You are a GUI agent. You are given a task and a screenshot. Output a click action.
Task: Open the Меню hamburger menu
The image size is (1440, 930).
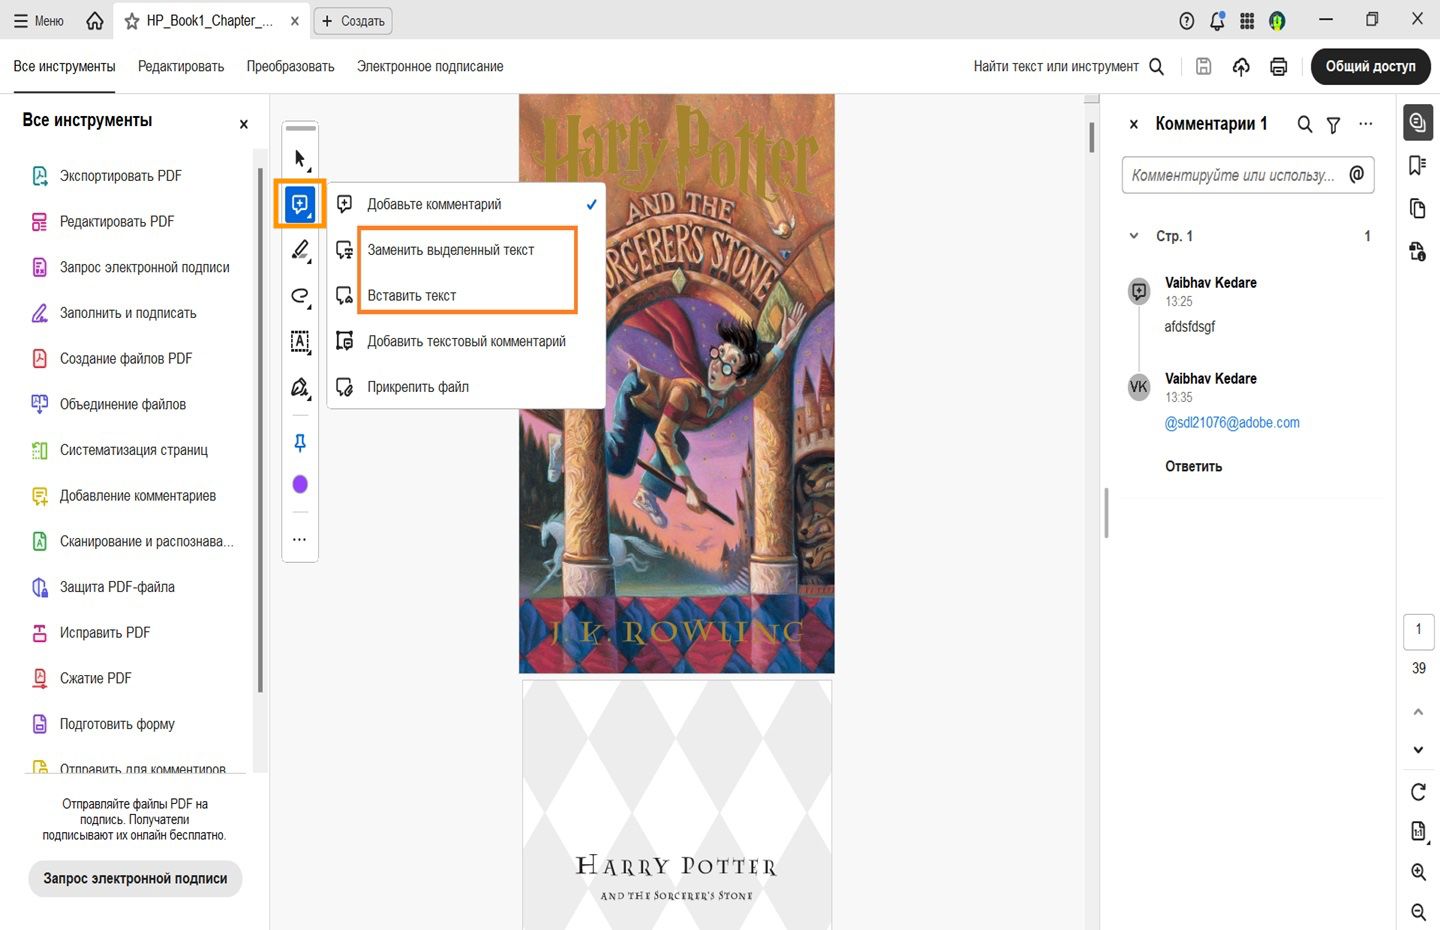click(x=39, y=21)
